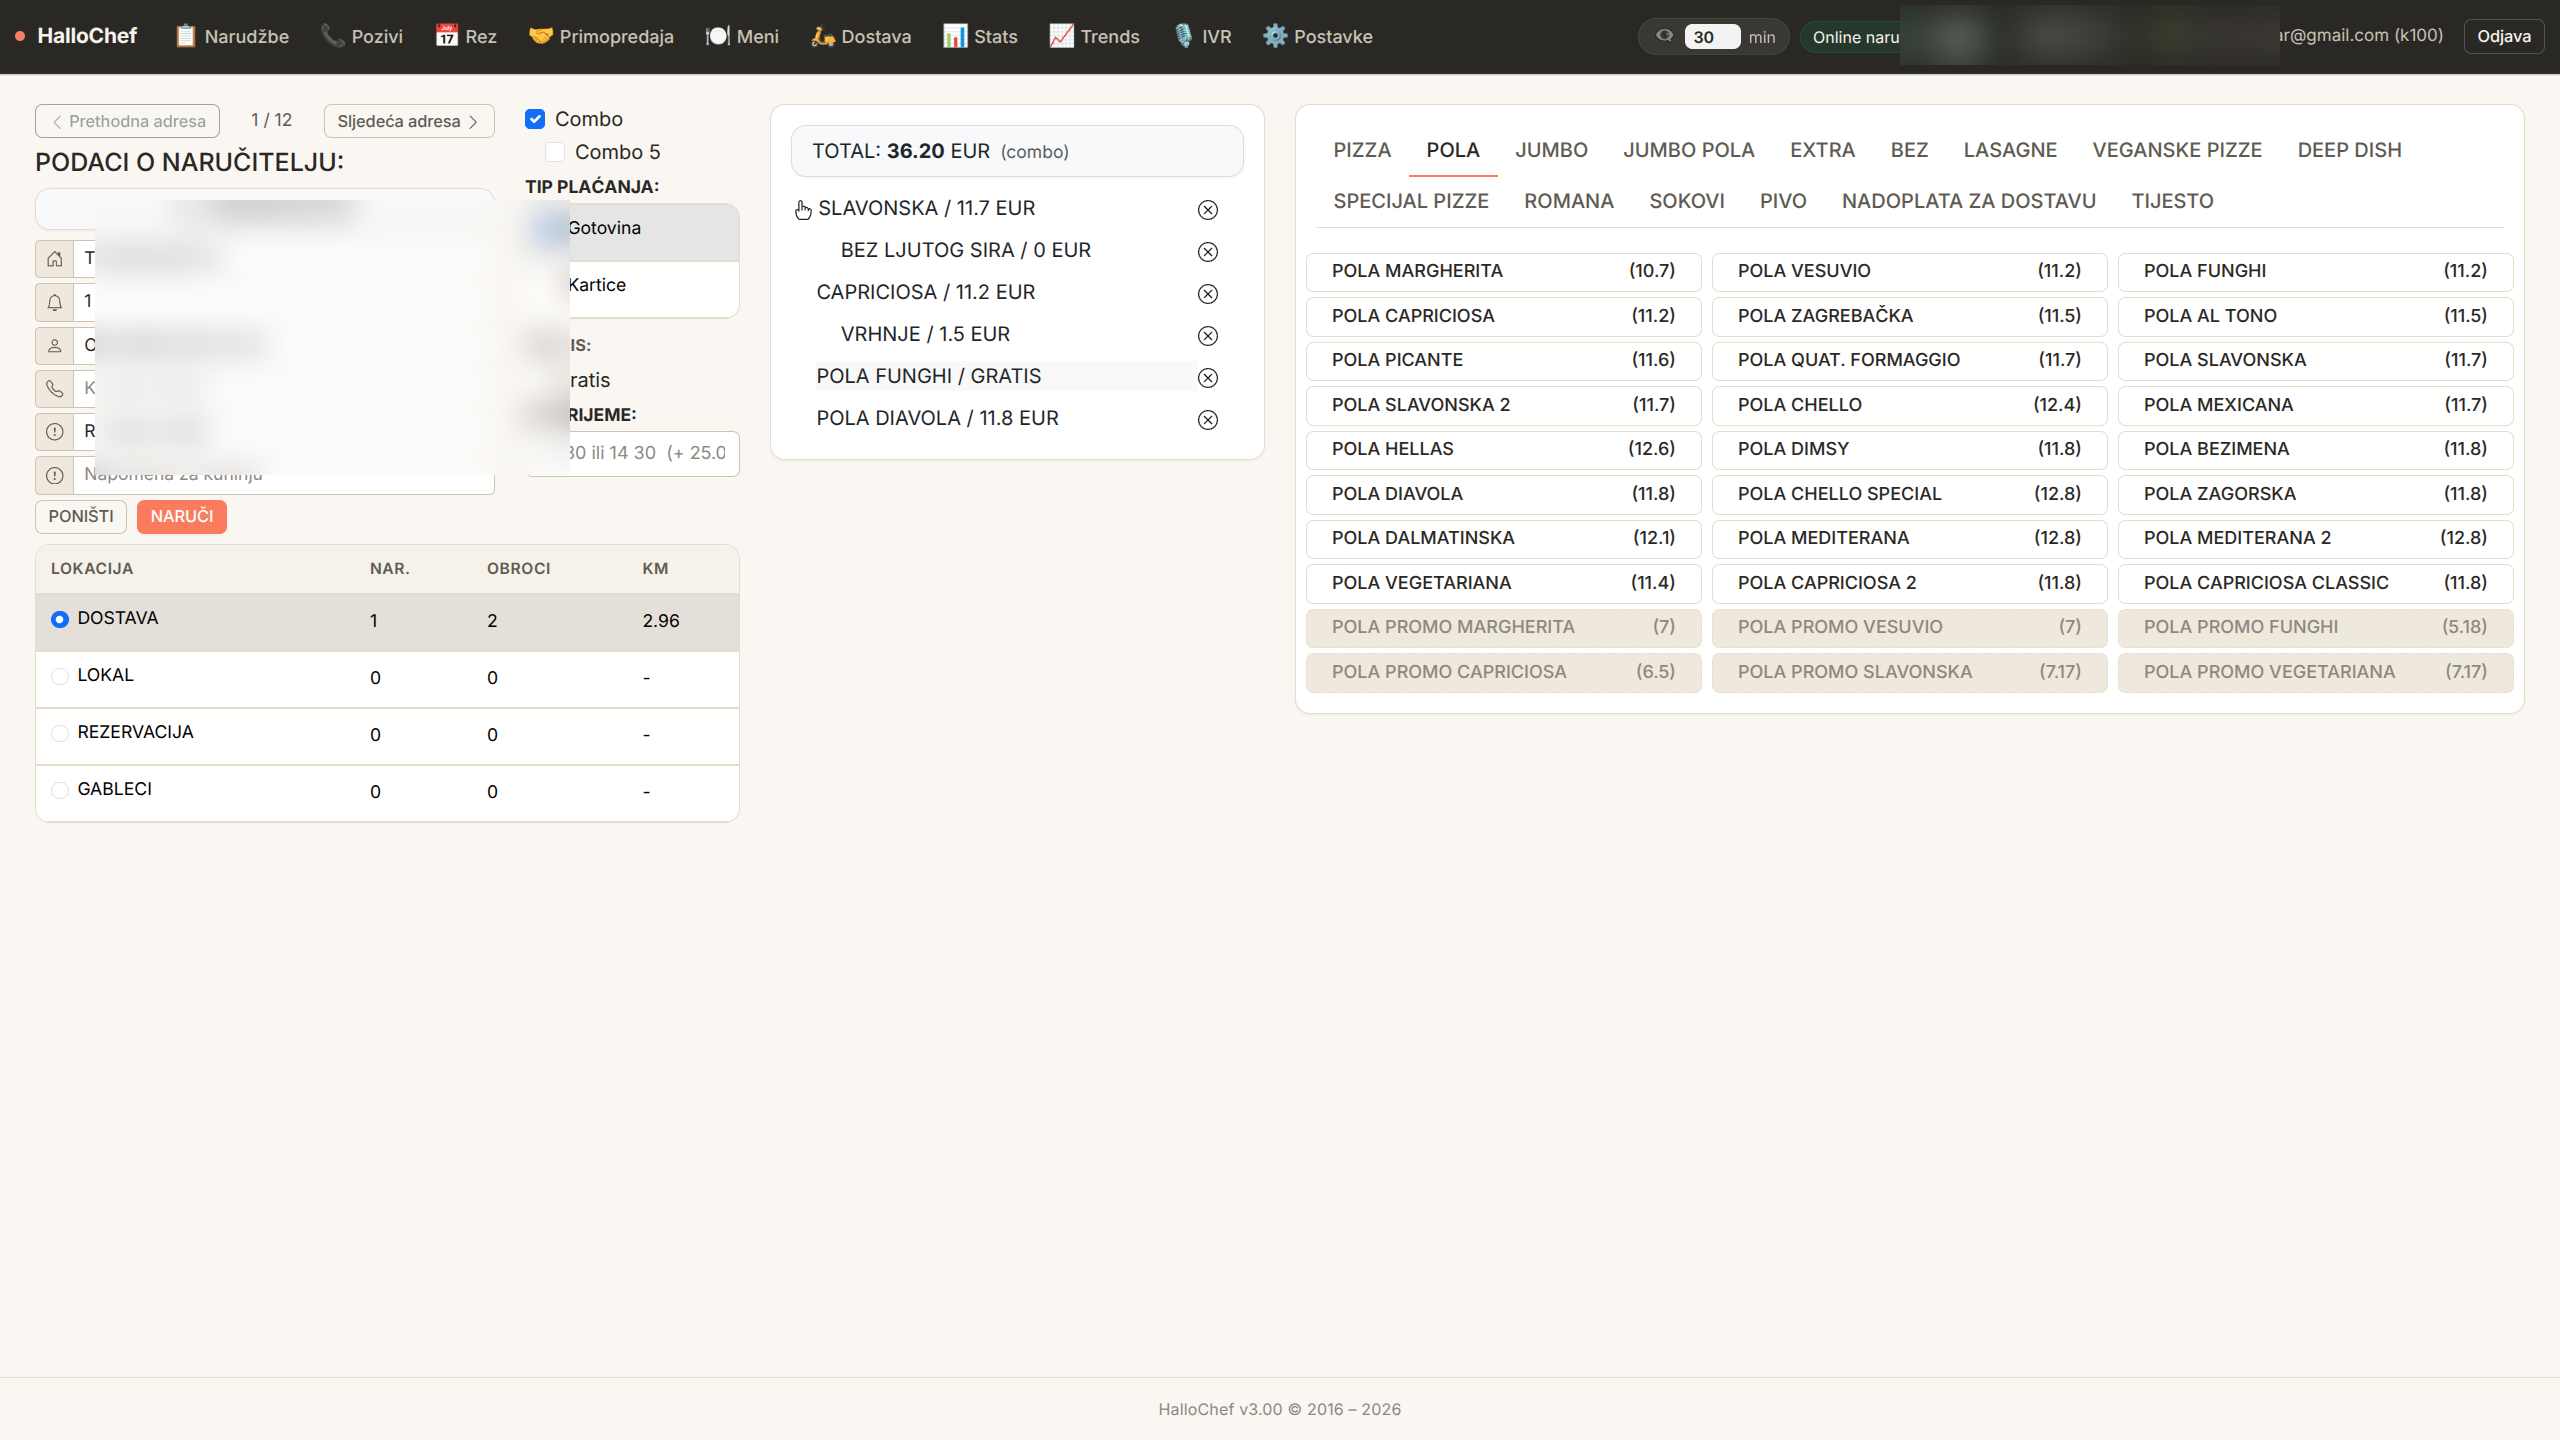Viewport: 2560px width, 1440px height.
Task: Go to Sljedeća adresa
Action: click(x=408, y=121)
